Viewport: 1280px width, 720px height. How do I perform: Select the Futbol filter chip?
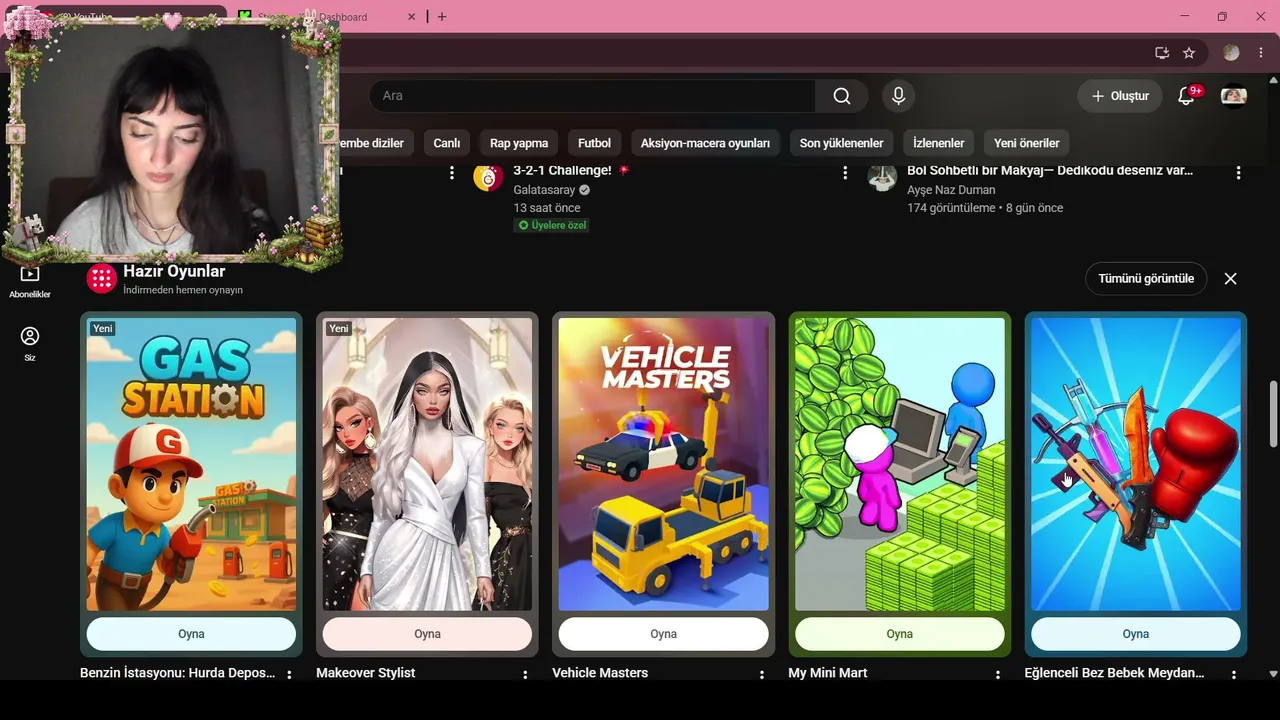tap(594, 143)
